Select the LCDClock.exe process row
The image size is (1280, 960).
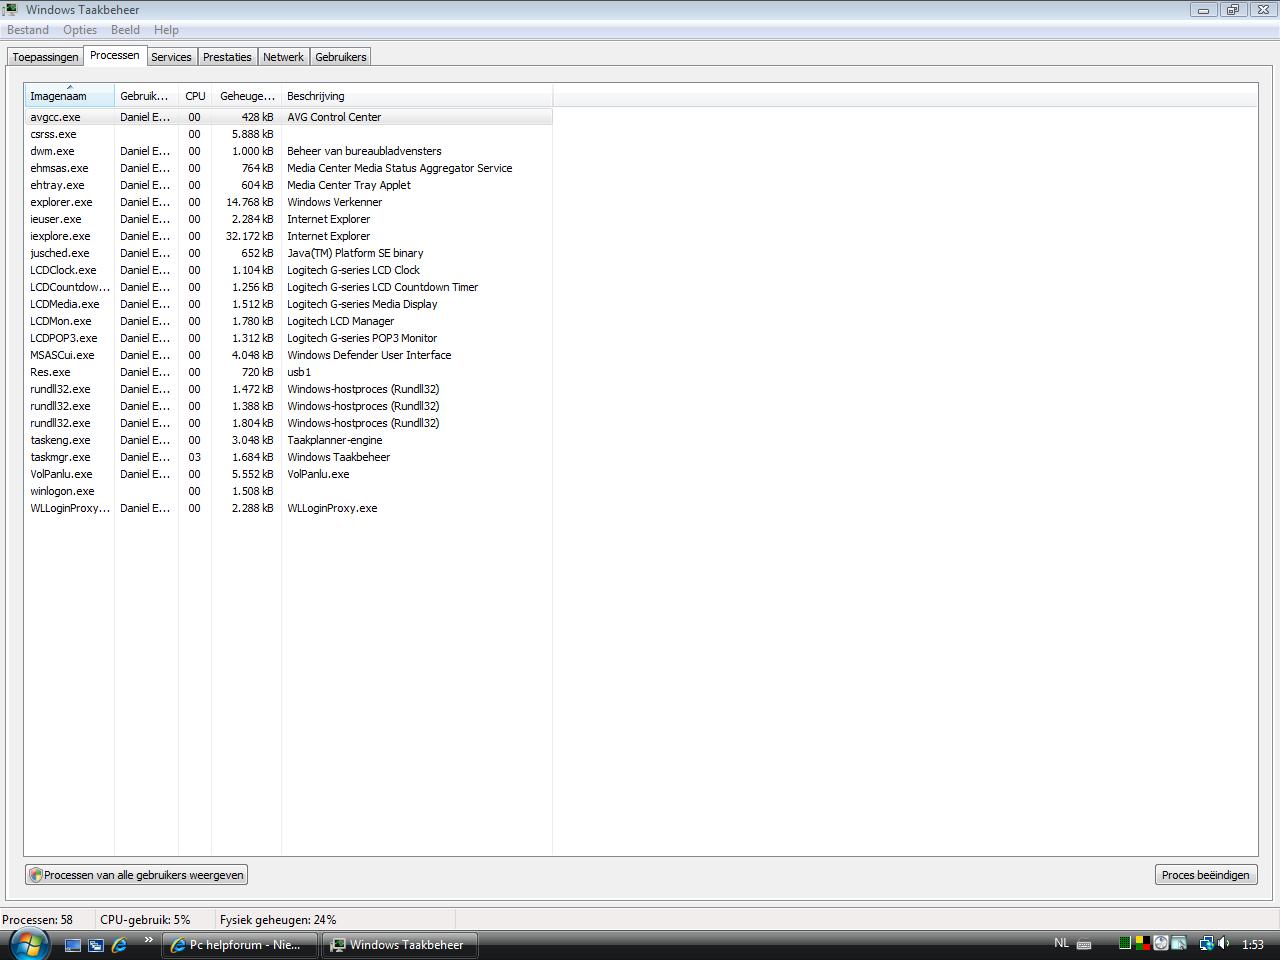[289, 270]
